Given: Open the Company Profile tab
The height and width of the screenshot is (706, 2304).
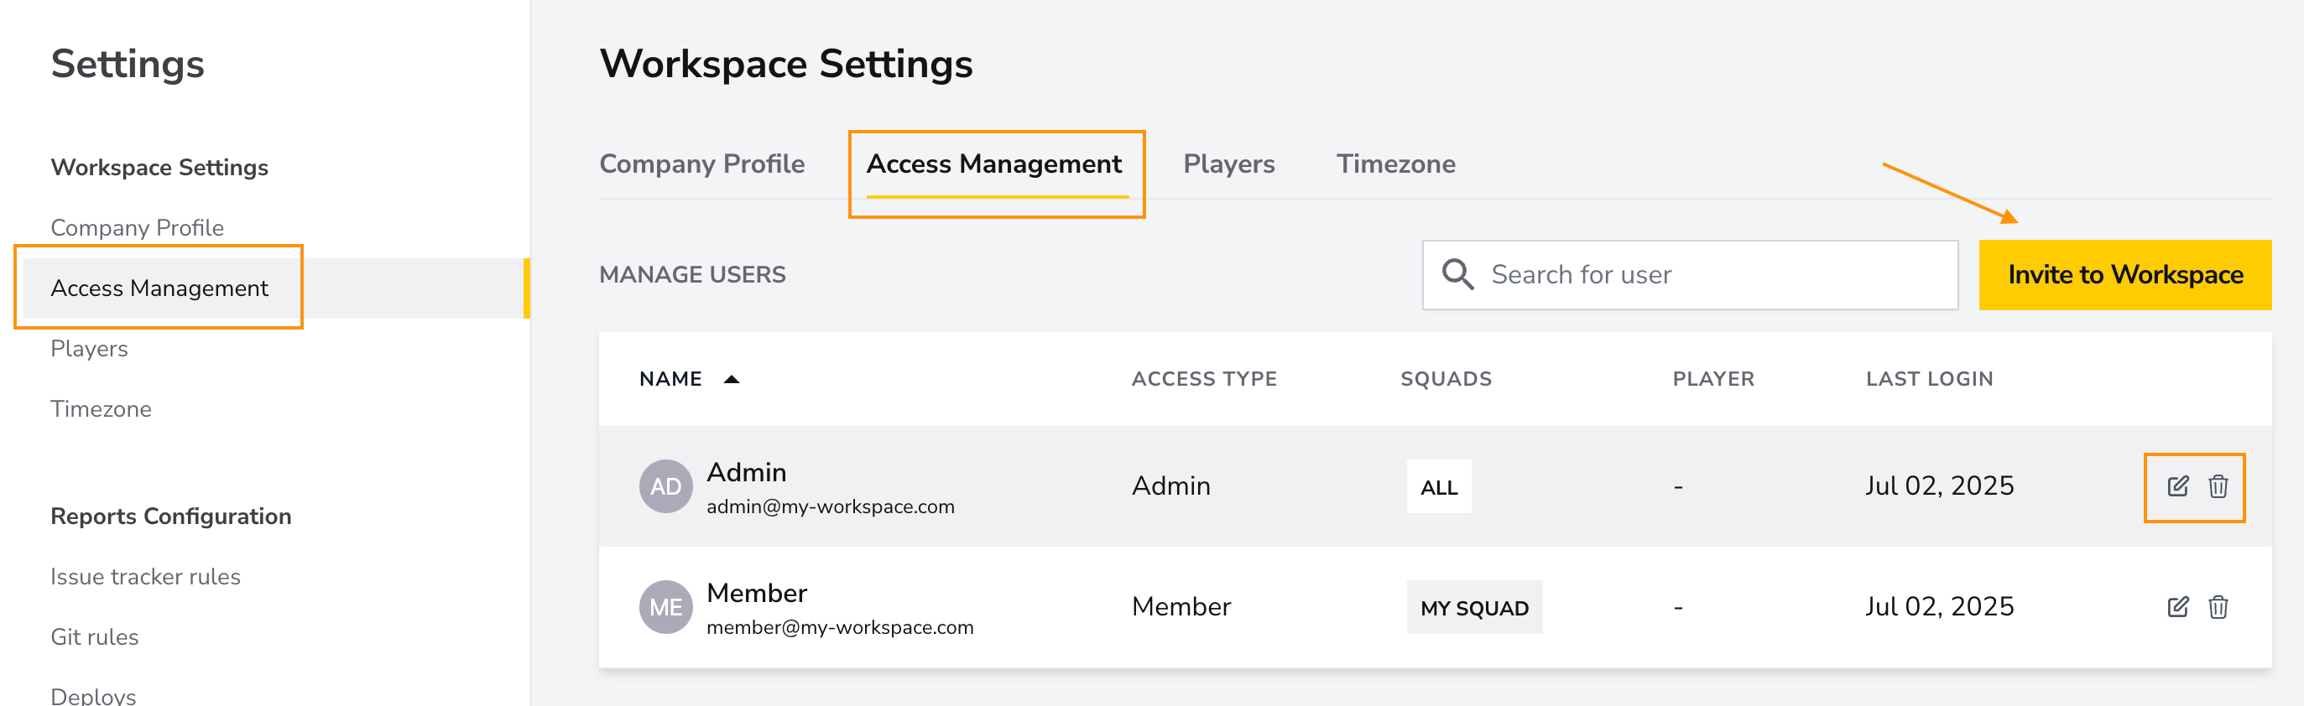Looking at the screenshot, I should tap(702, 164).
